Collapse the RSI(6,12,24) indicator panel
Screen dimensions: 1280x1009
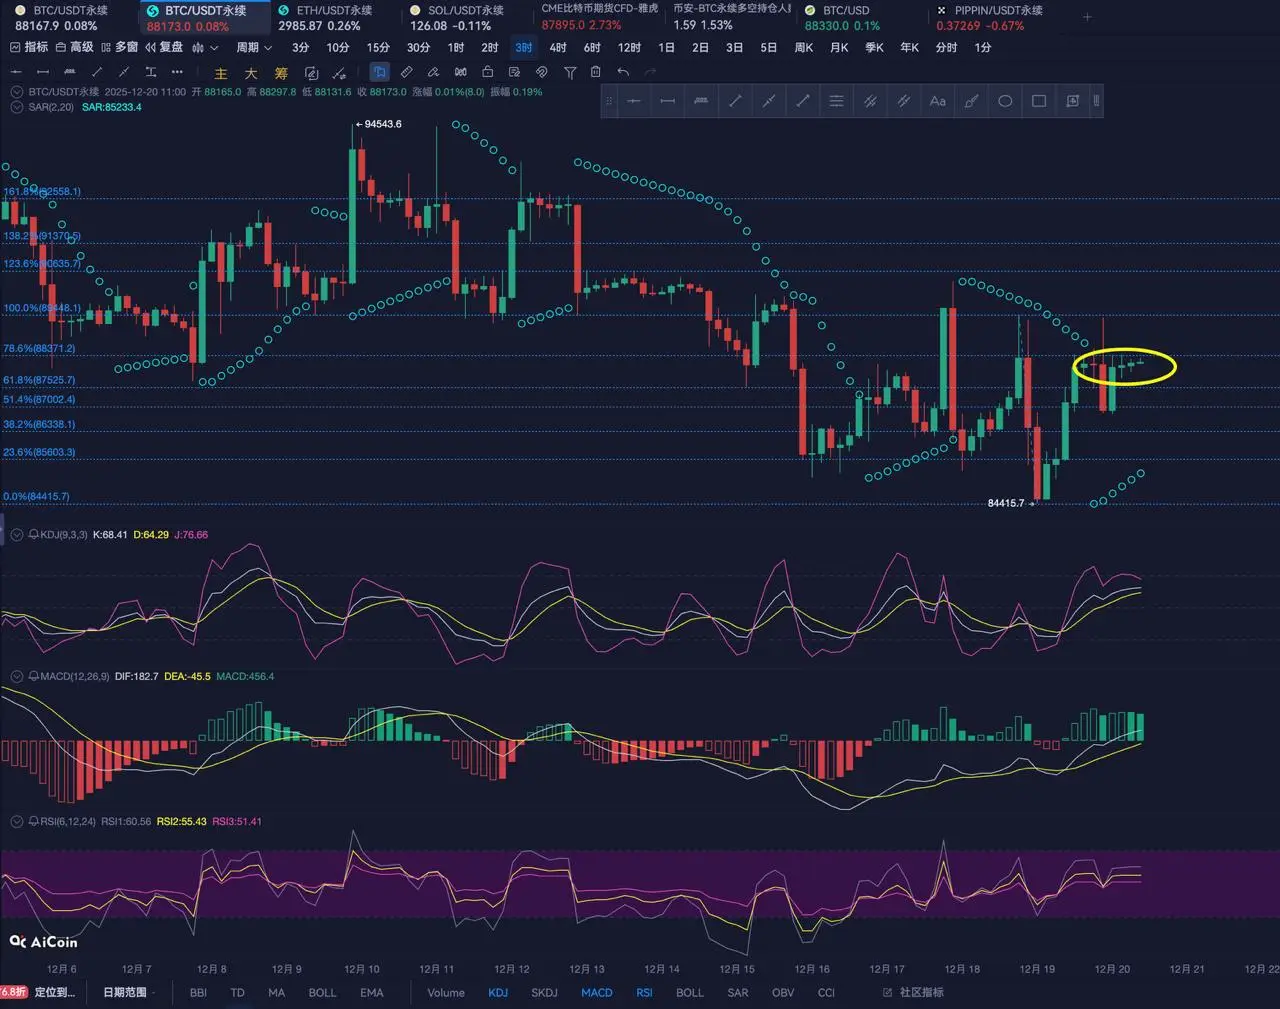(x=17, y=821)
